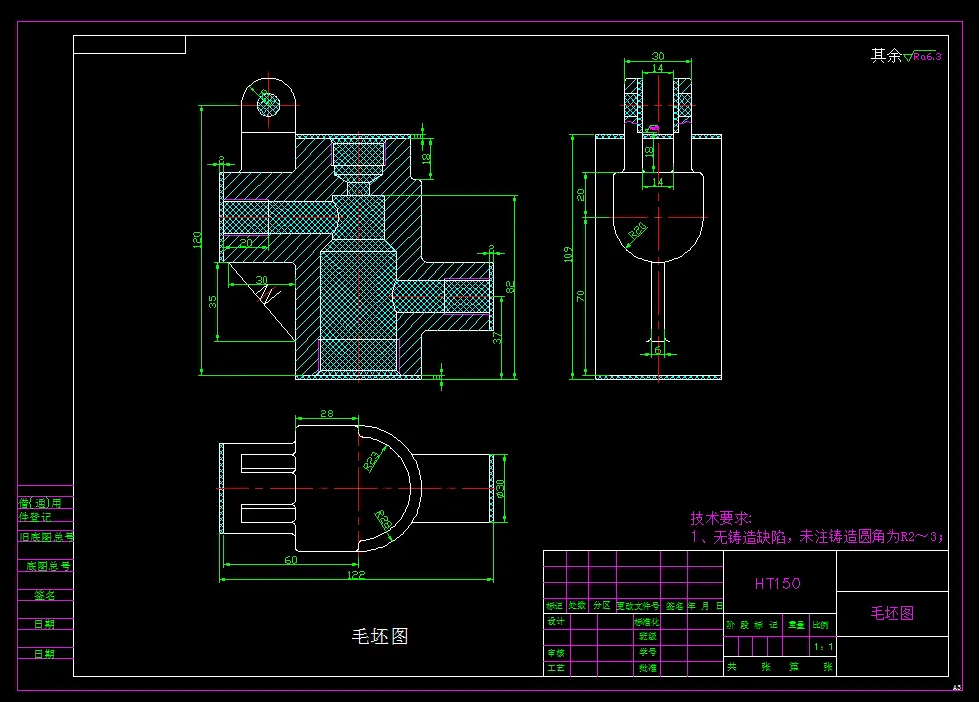Click the "82" vertical dimension
This screenshot has height=702, width=979.
[x=510, y=287]
